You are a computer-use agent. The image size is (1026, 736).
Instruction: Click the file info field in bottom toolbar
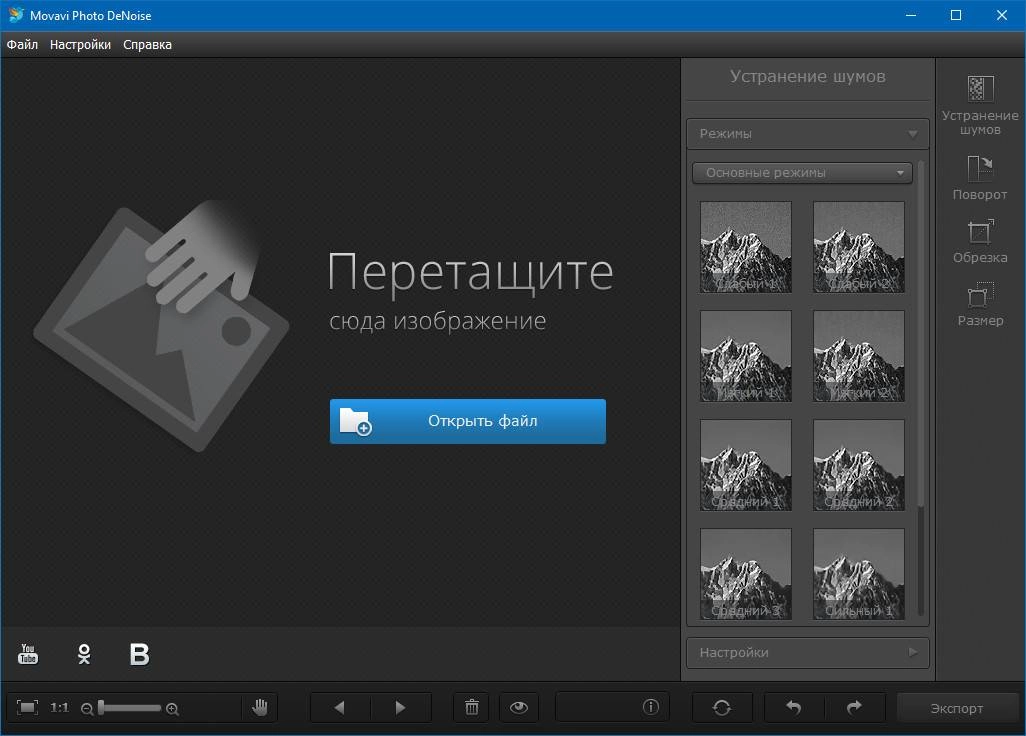tap(612, 707)
